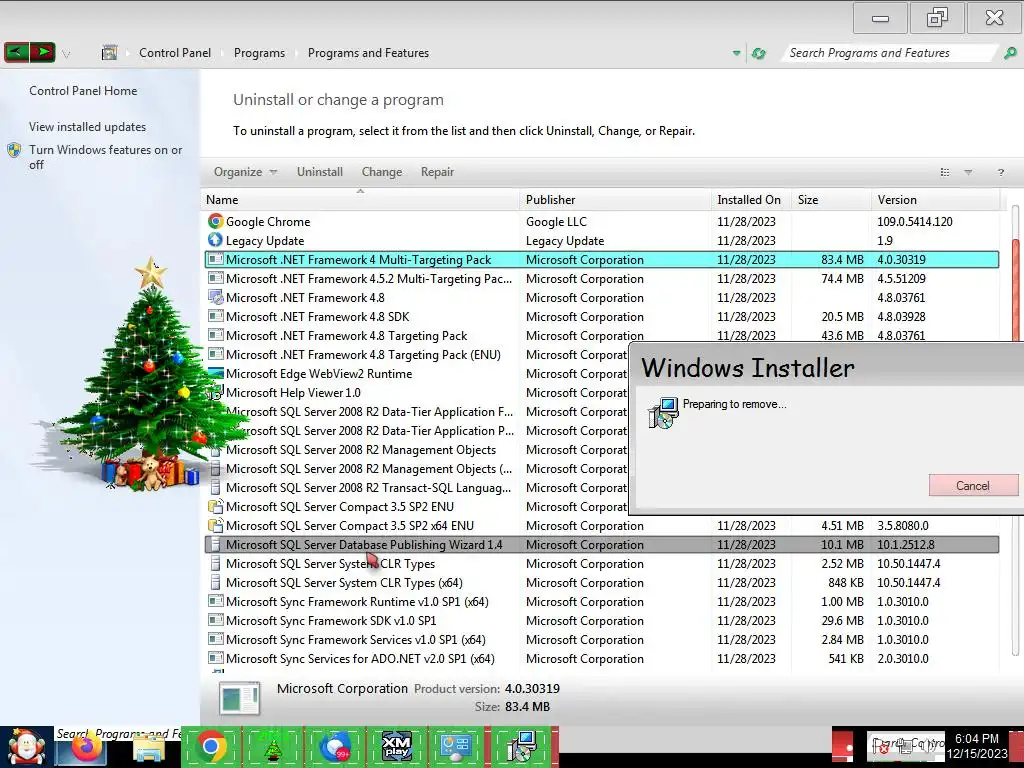Viewport: 1024px width, 768px height.
Task: Open View installed updates link
Action: (88, 127)
